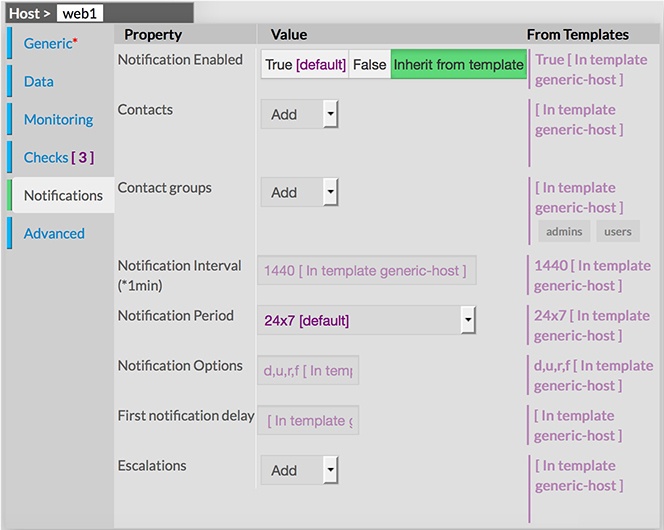Click the admins contact group tag
This screenshot has height=530, width=664.
point(564,232)
